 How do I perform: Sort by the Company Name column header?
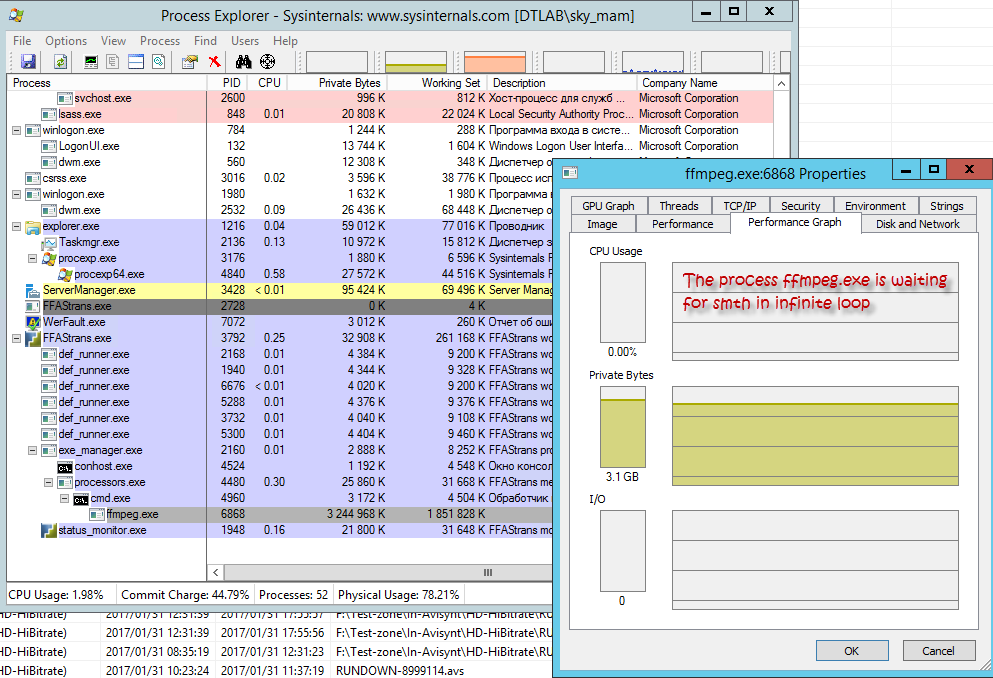705,83
